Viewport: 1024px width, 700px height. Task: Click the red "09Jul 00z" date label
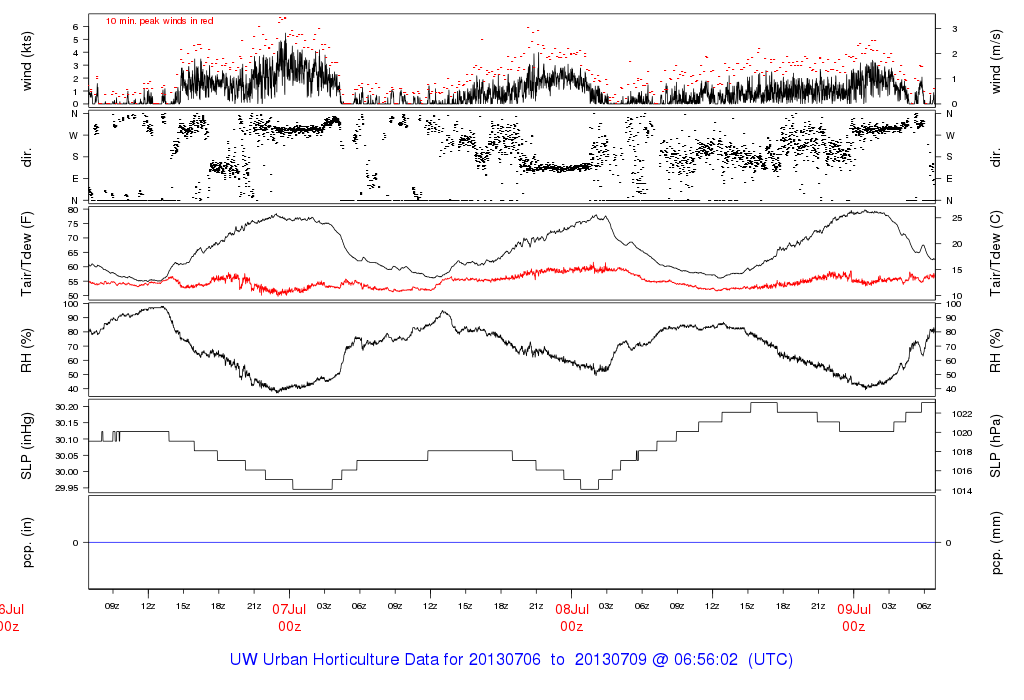click(x=854, y=618)
